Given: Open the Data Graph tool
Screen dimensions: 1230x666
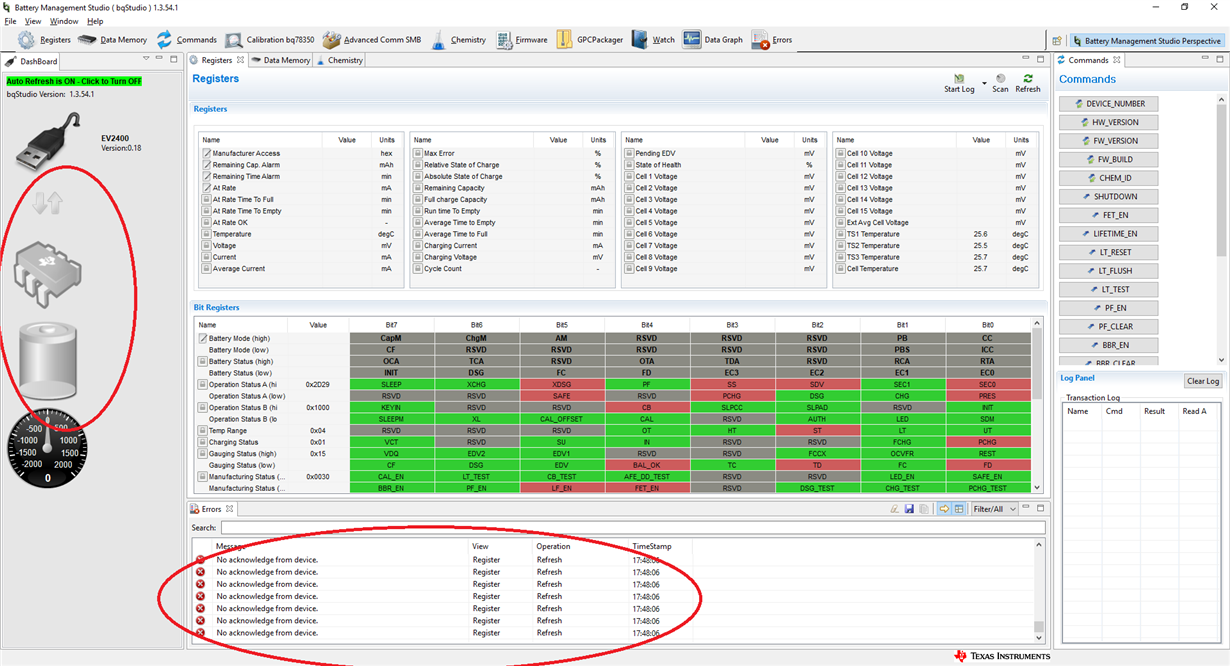Looking at the screenshot, I should (x=713, y=40).
